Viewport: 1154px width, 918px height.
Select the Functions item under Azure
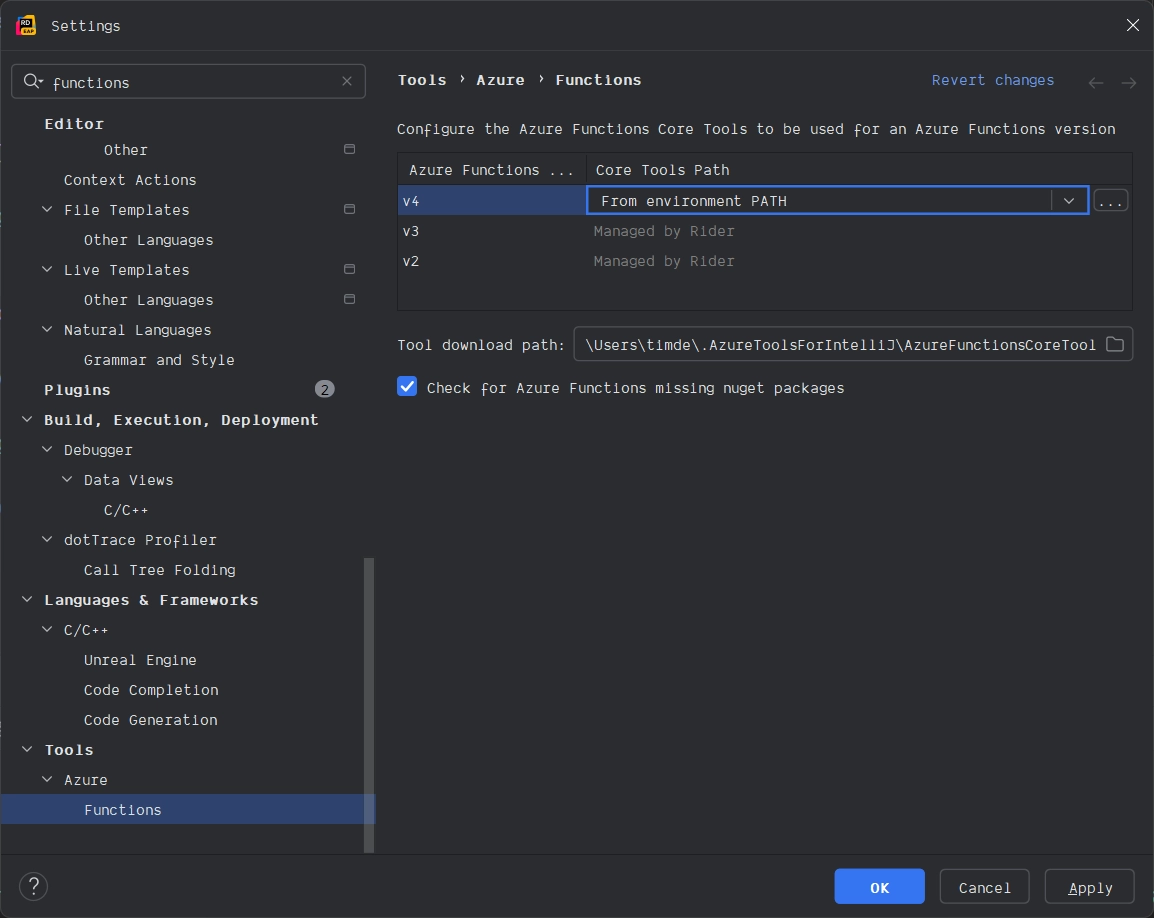point(188,810)
